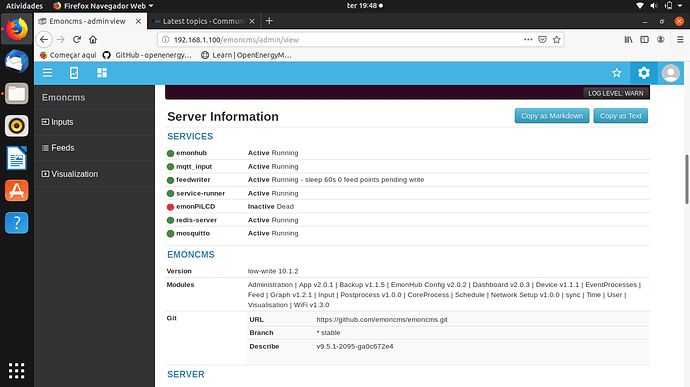Image resolution: width=690 pixels, height=387 pixels.
Task: Click the page vertical scrollbar
Action: pos(686,179)
